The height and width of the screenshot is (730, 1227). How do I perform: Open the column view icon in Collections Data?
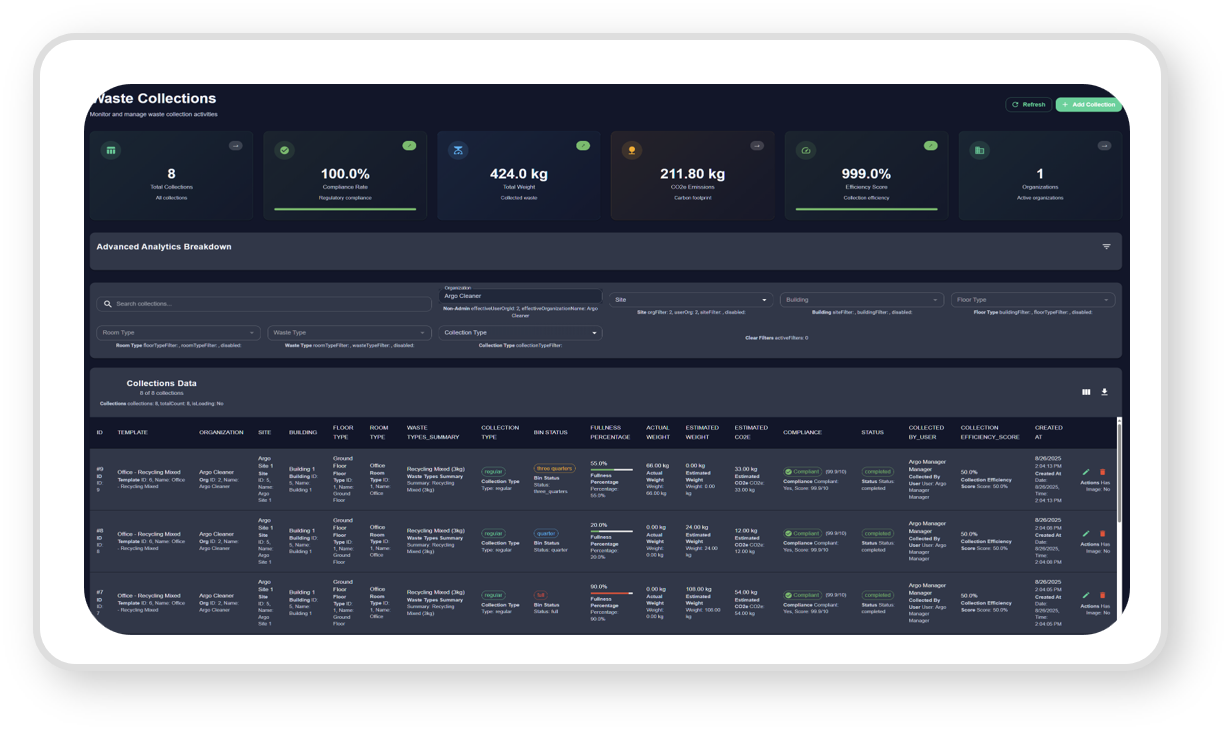(1086, 392)
